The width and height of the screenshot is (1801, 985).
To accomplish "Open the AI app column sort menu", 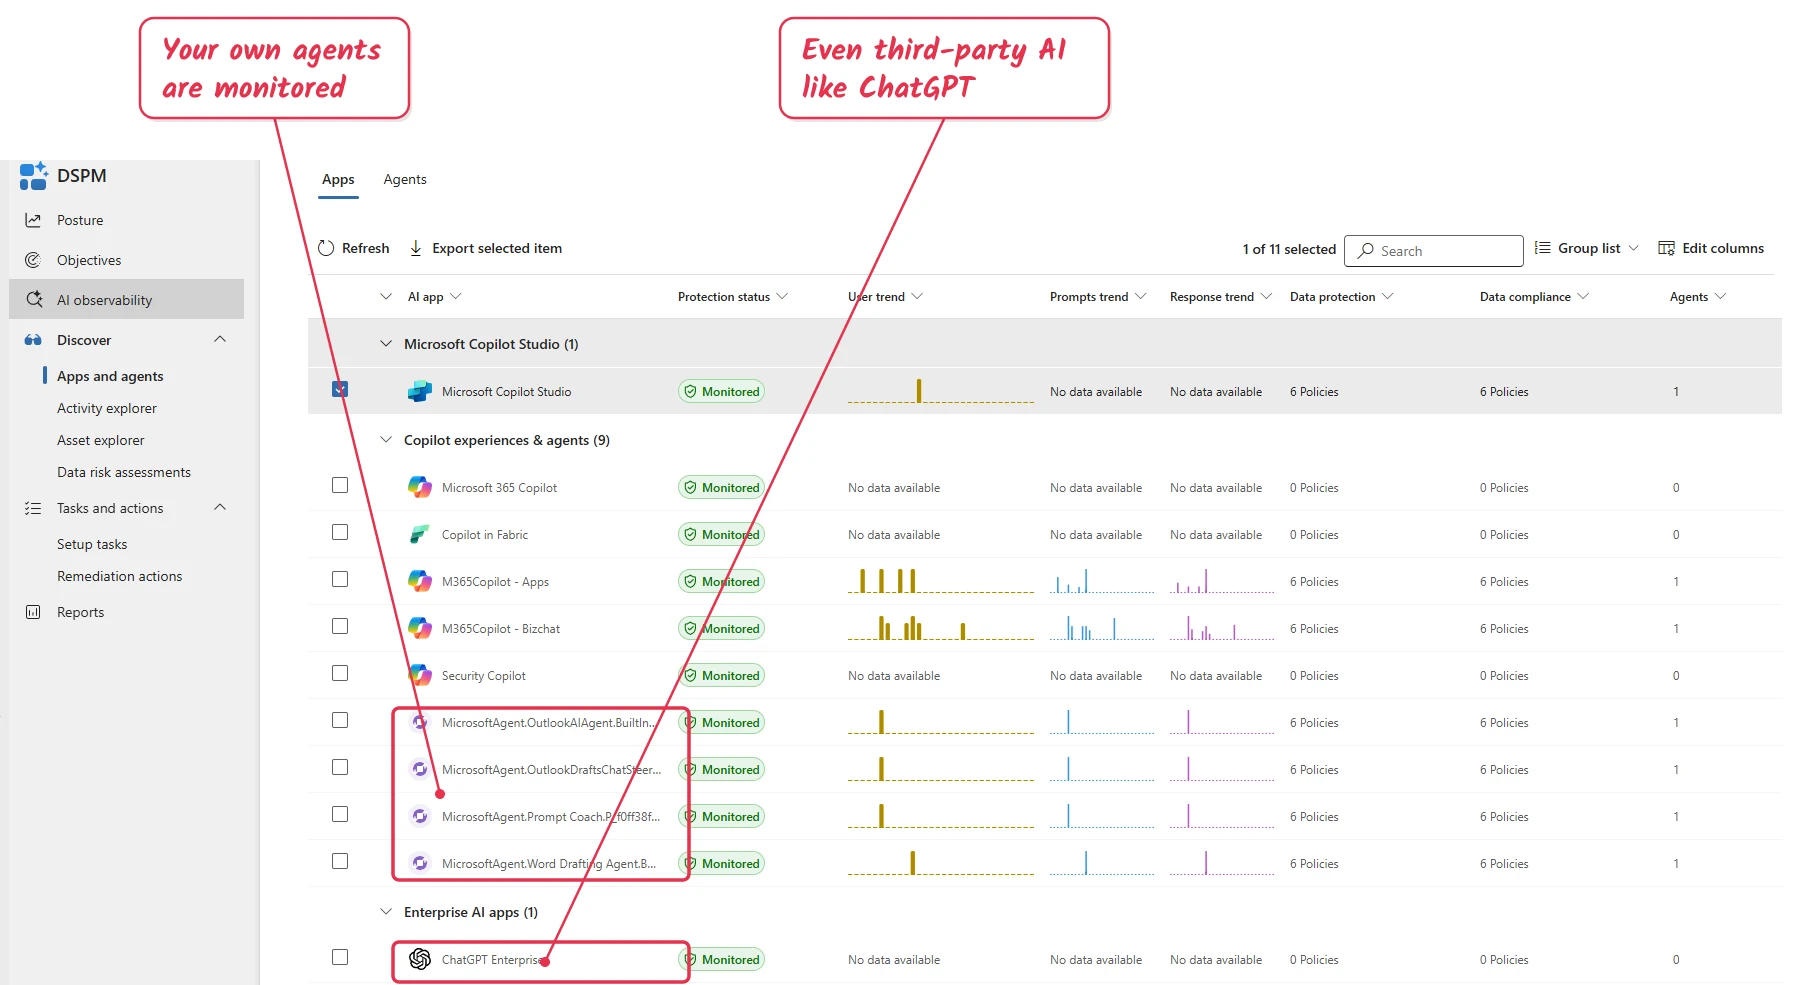I will (x=456, y=296).
